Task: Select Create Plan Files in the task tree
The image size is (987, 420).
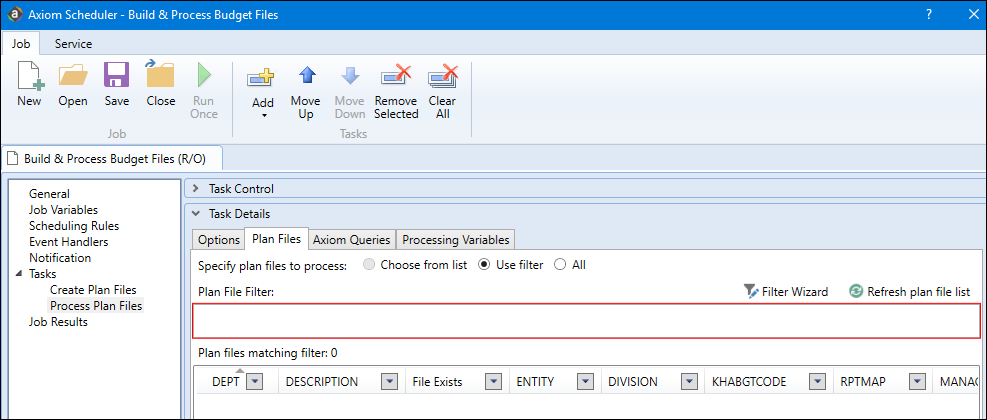Action: coord(93,290)
